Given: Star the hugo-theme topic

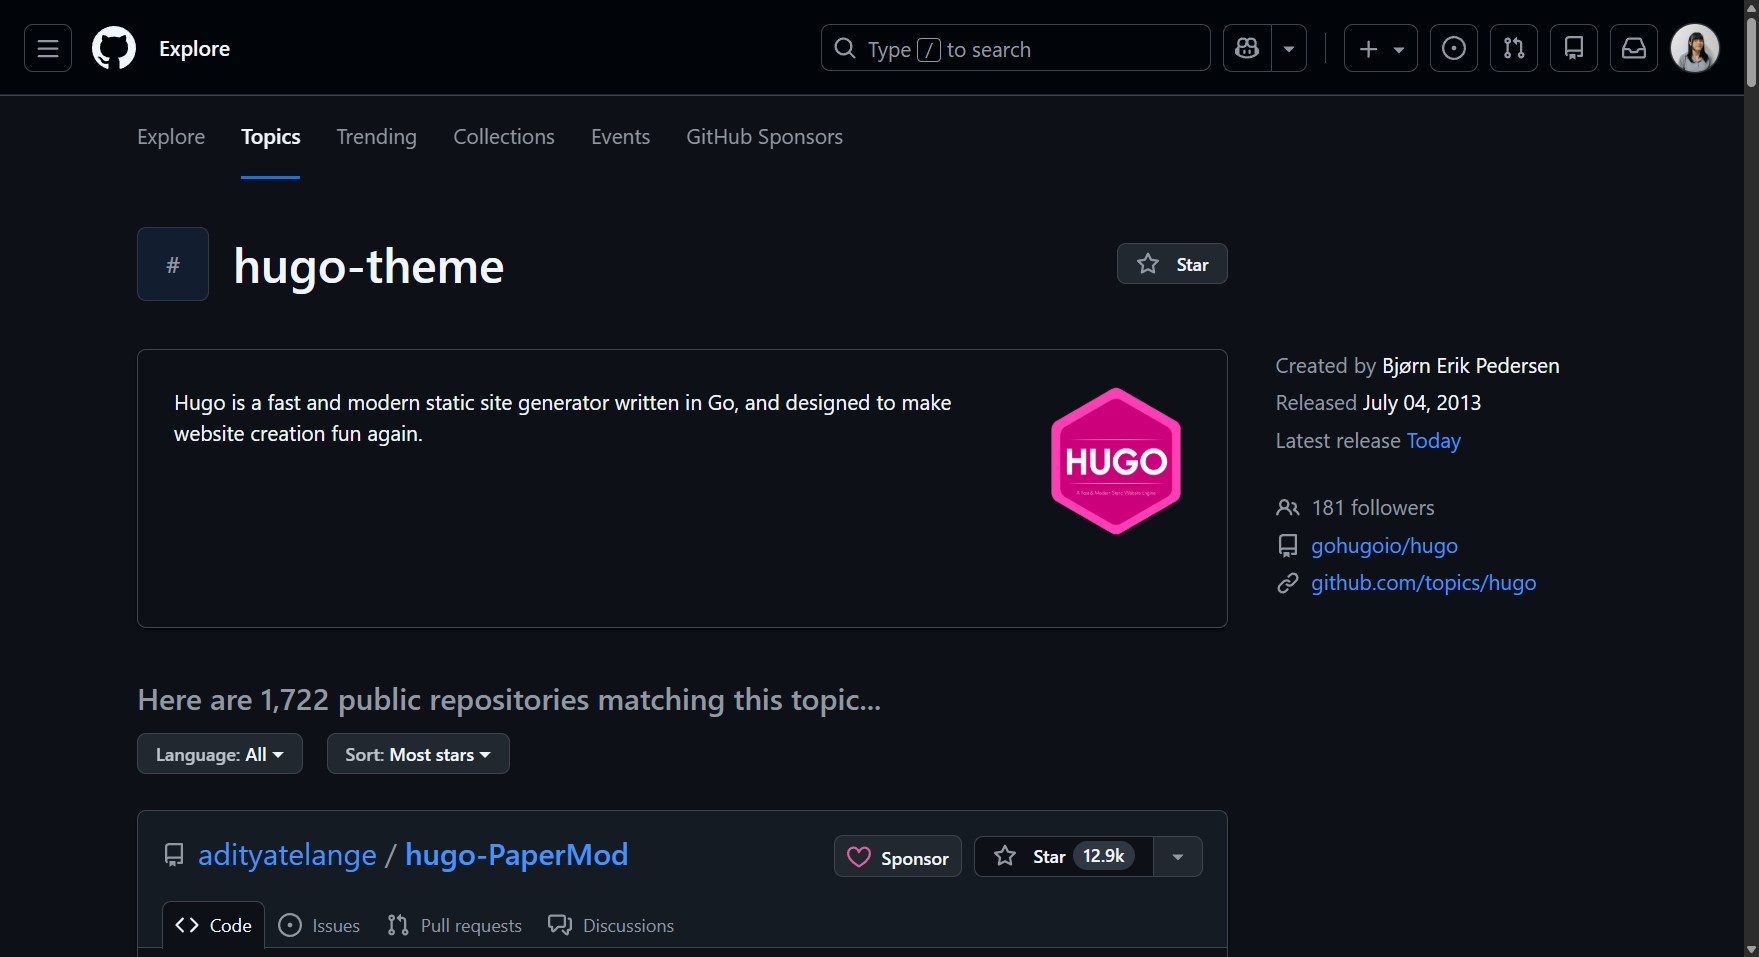Looking at the screenshot, I should click(x=1171, y=263).
